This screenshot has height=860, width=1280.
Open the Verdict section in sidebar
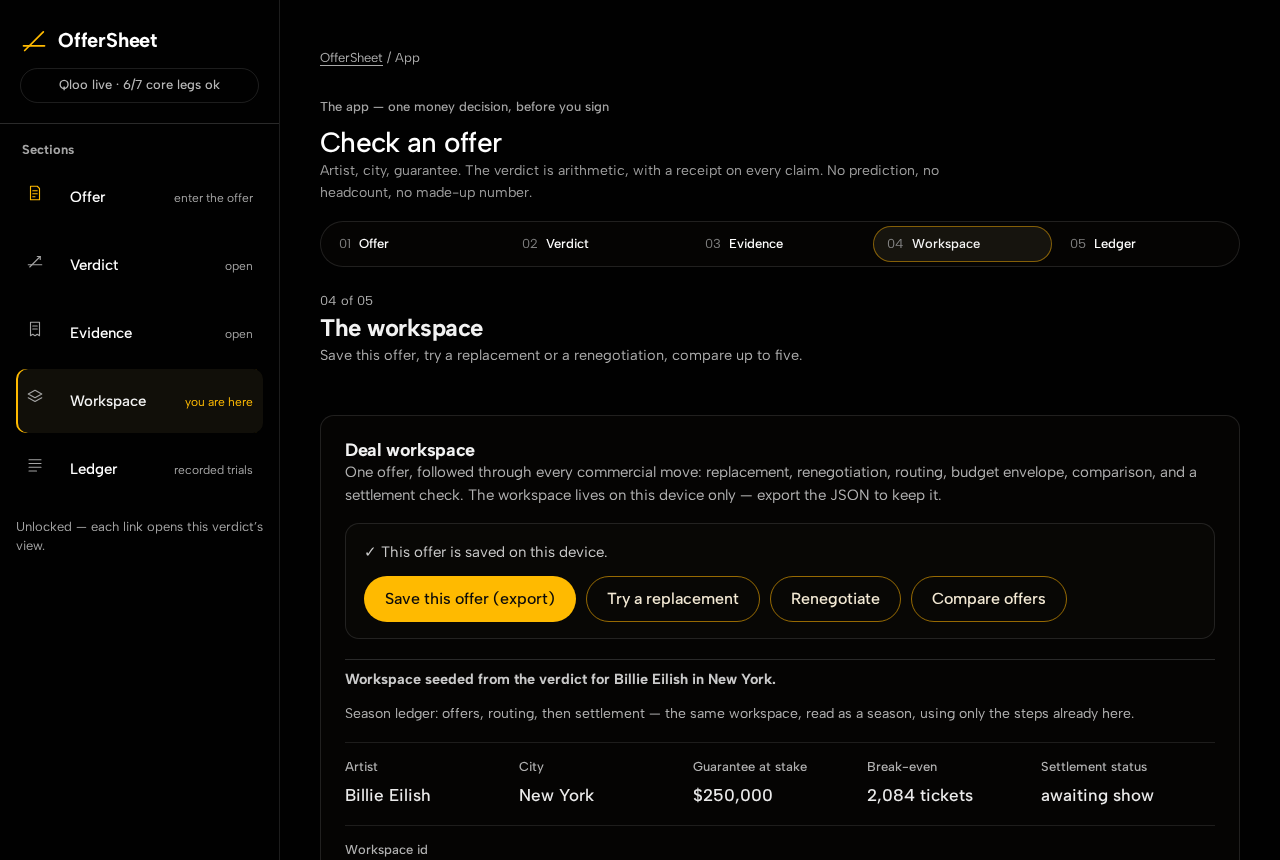tap(140, 265)
